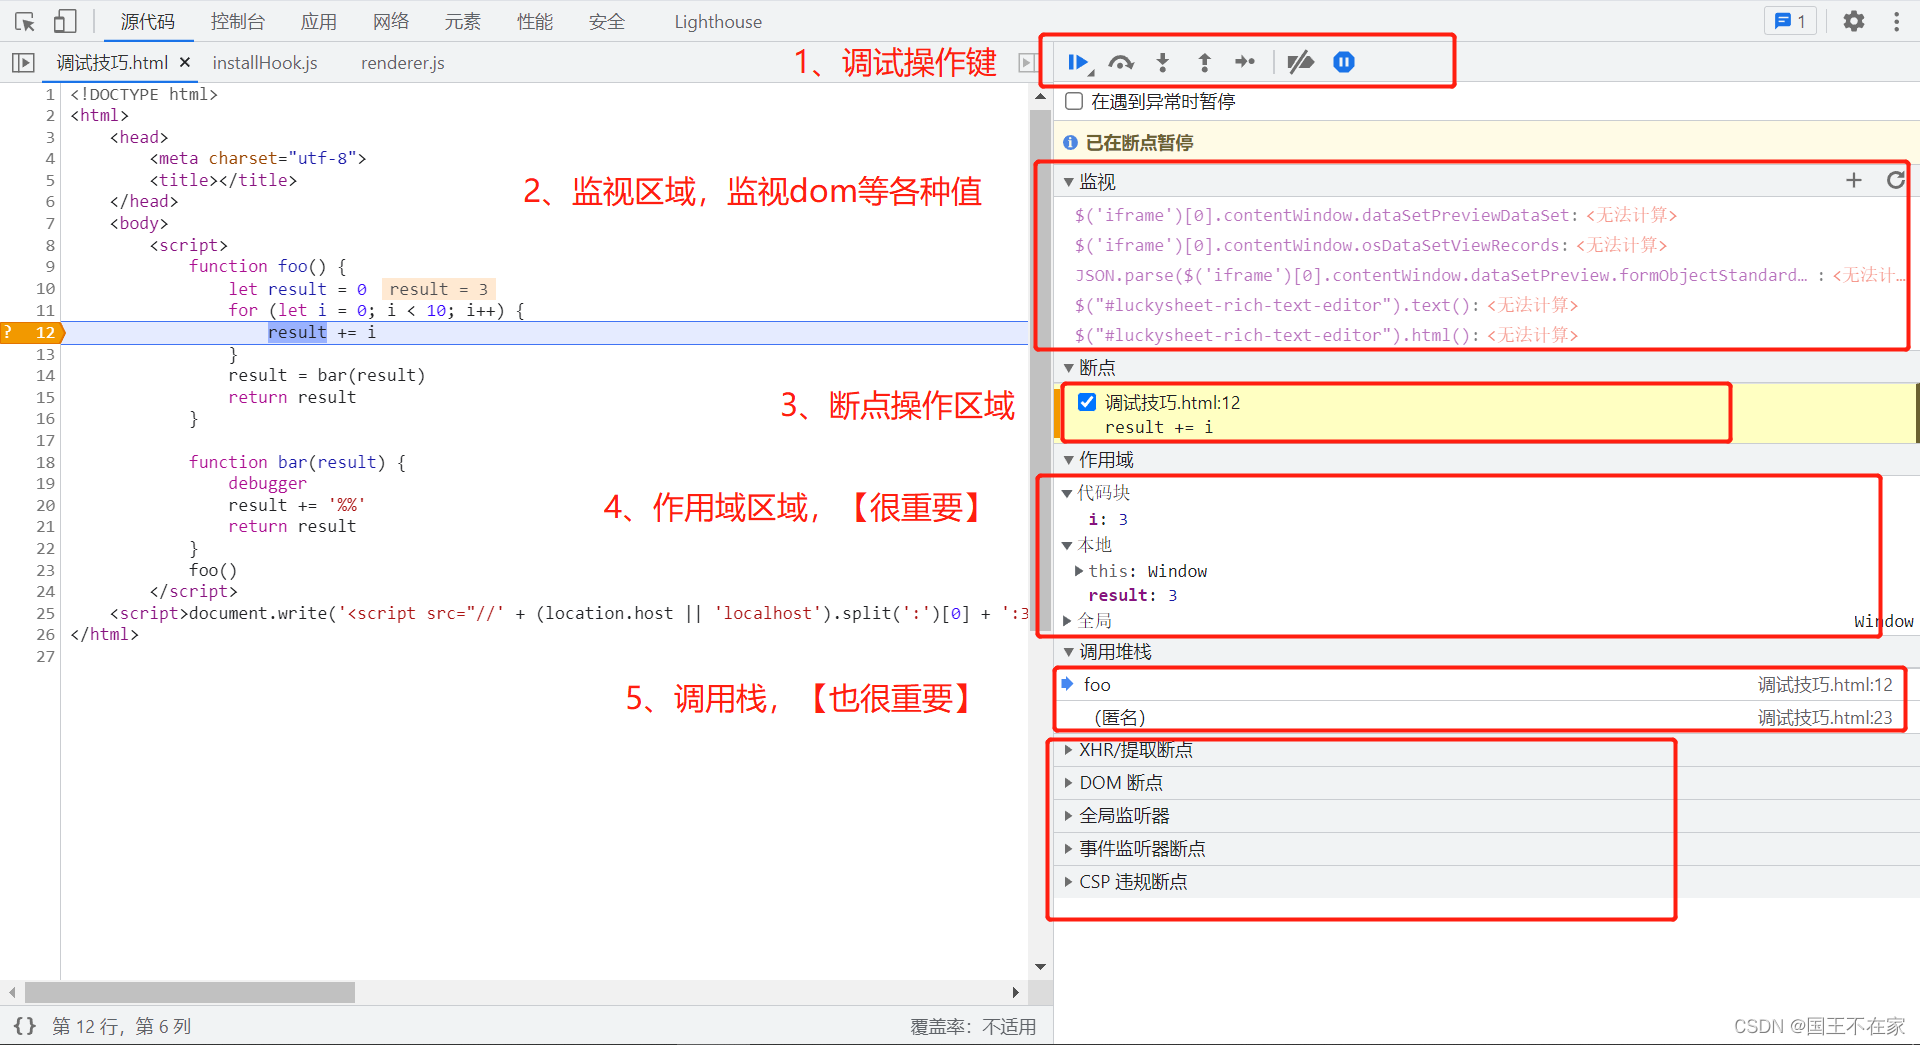This screenshot has height=1045, width=1920.
Task: Uncheck the 调试技巧.html:12 breakpoint
Action: tap(1087, 402)
